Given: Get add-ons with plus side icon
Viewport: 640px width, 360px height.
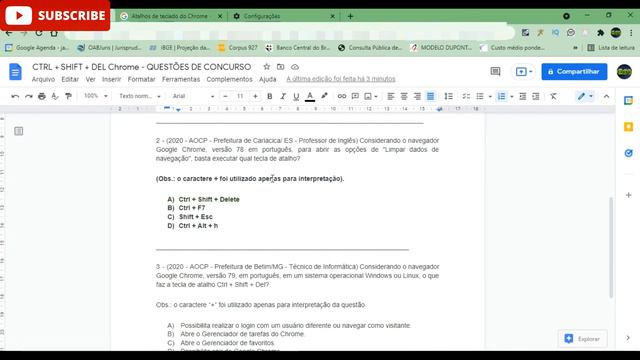Looking at the screenshot, I should click(x=629, y=195).
